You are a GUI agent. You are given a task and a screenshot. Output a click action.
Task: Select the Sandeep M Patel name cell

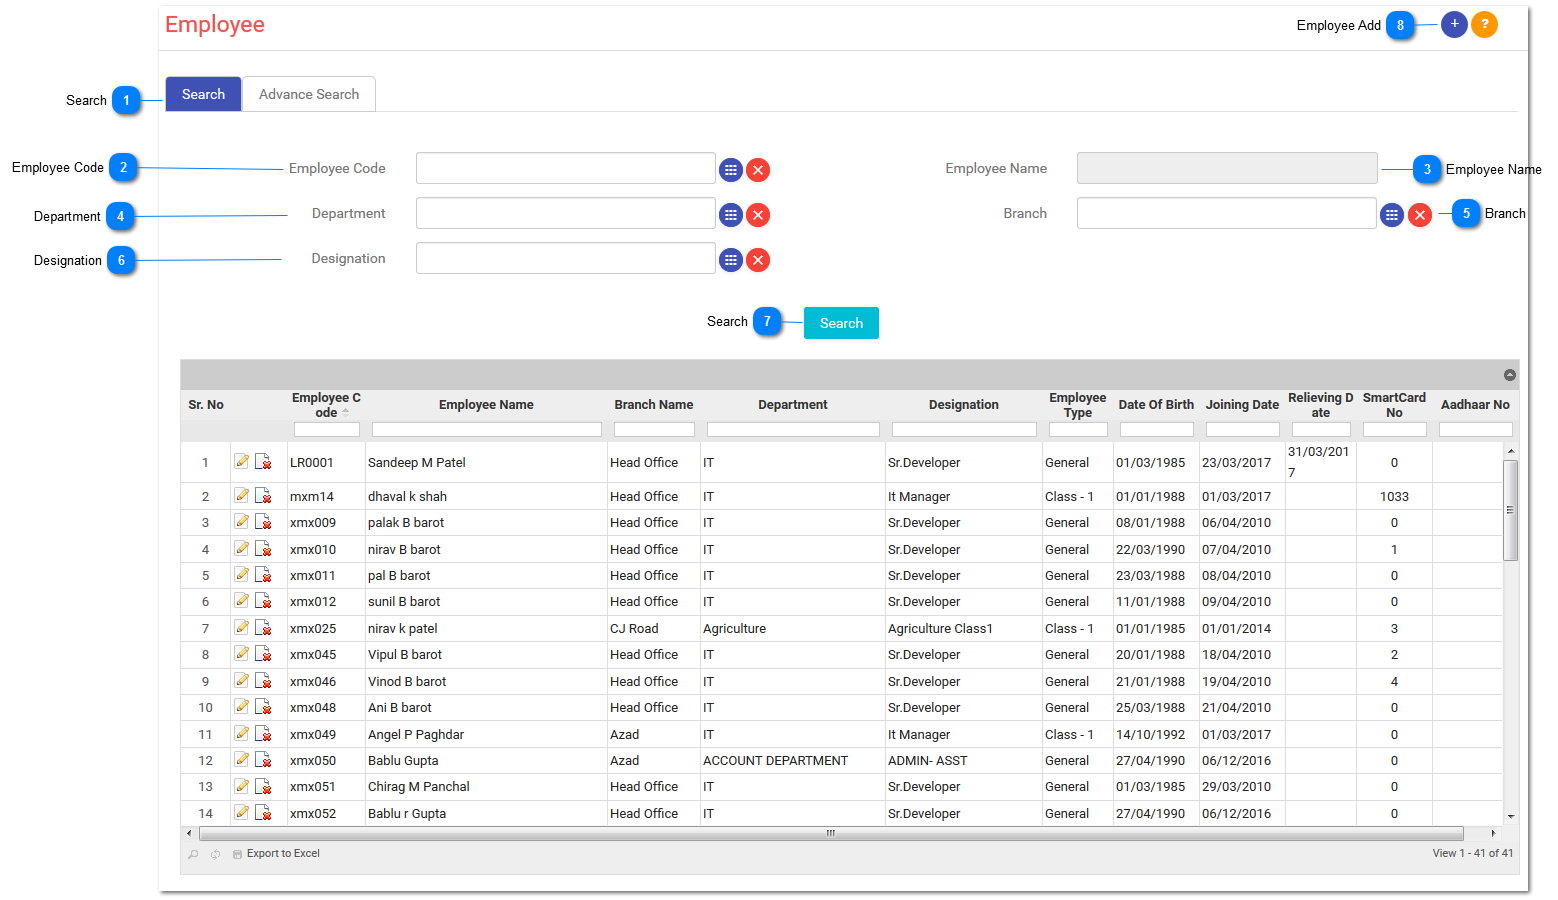coord(486,463)
